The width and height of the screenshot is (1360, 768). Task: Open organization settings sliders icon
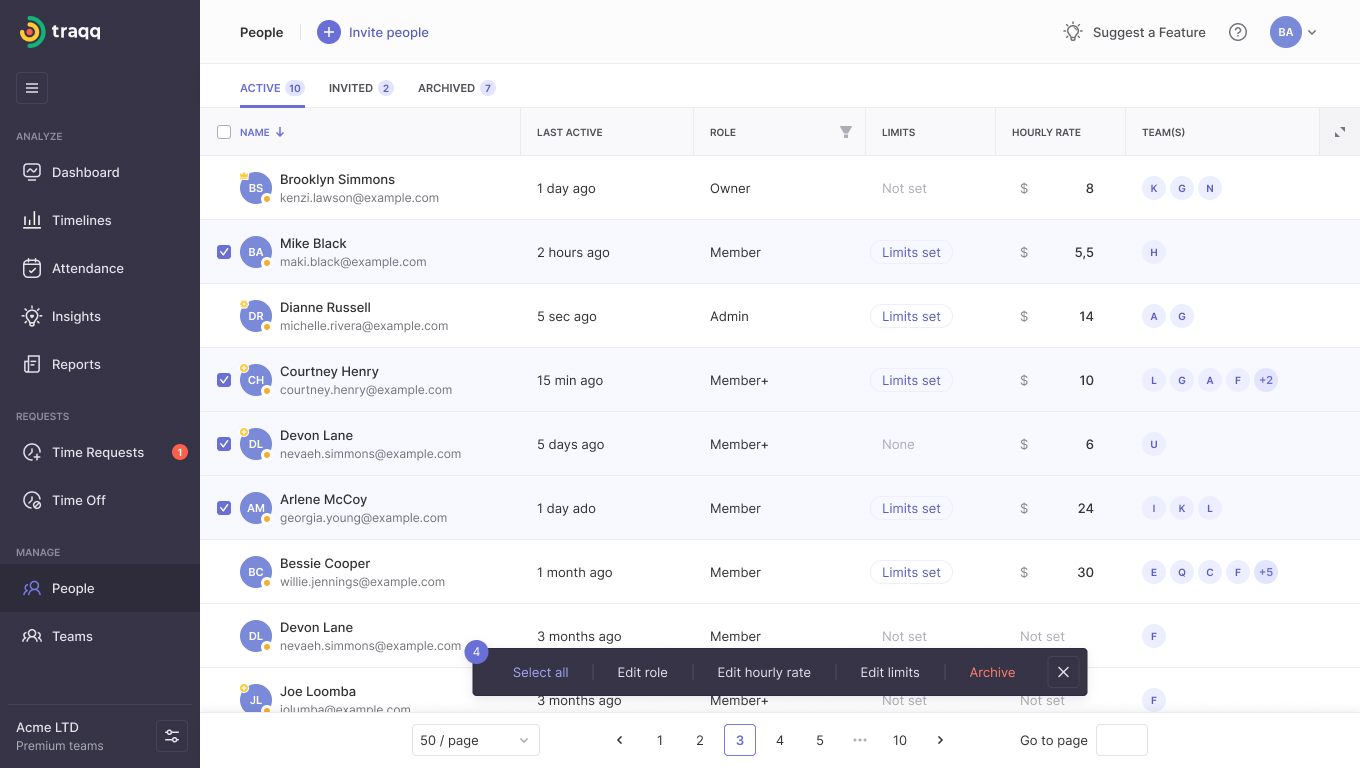point(172,736)
